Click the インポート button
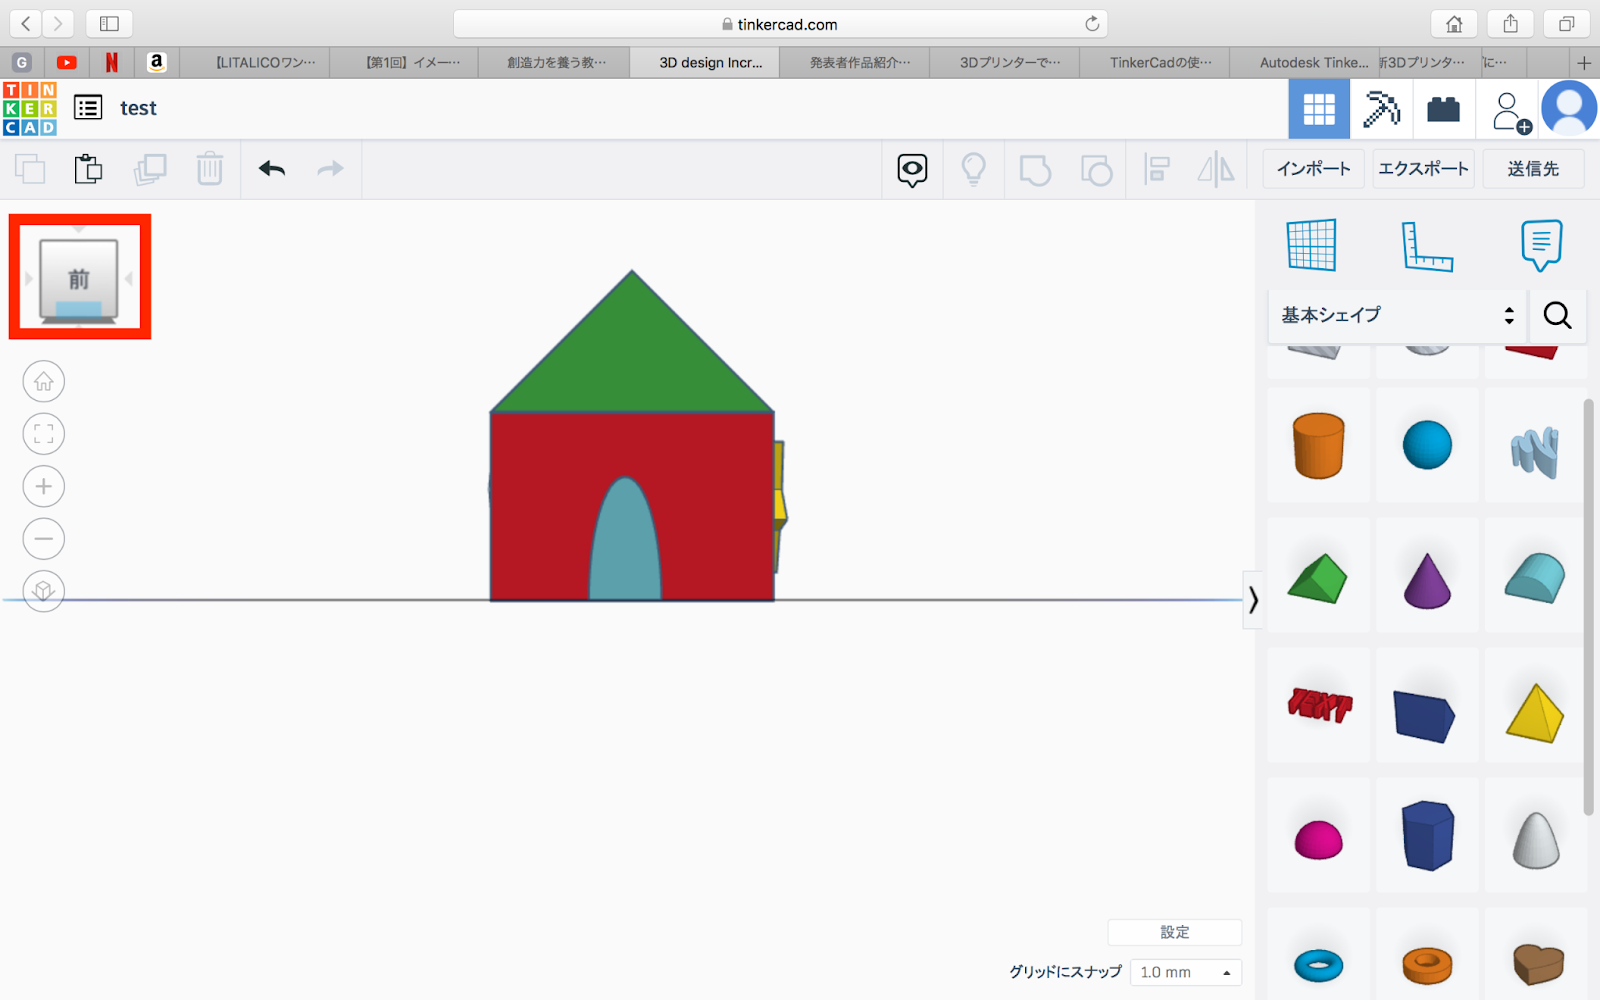The height and width of the screenshot is (1000, 1600). point(1313,169)
